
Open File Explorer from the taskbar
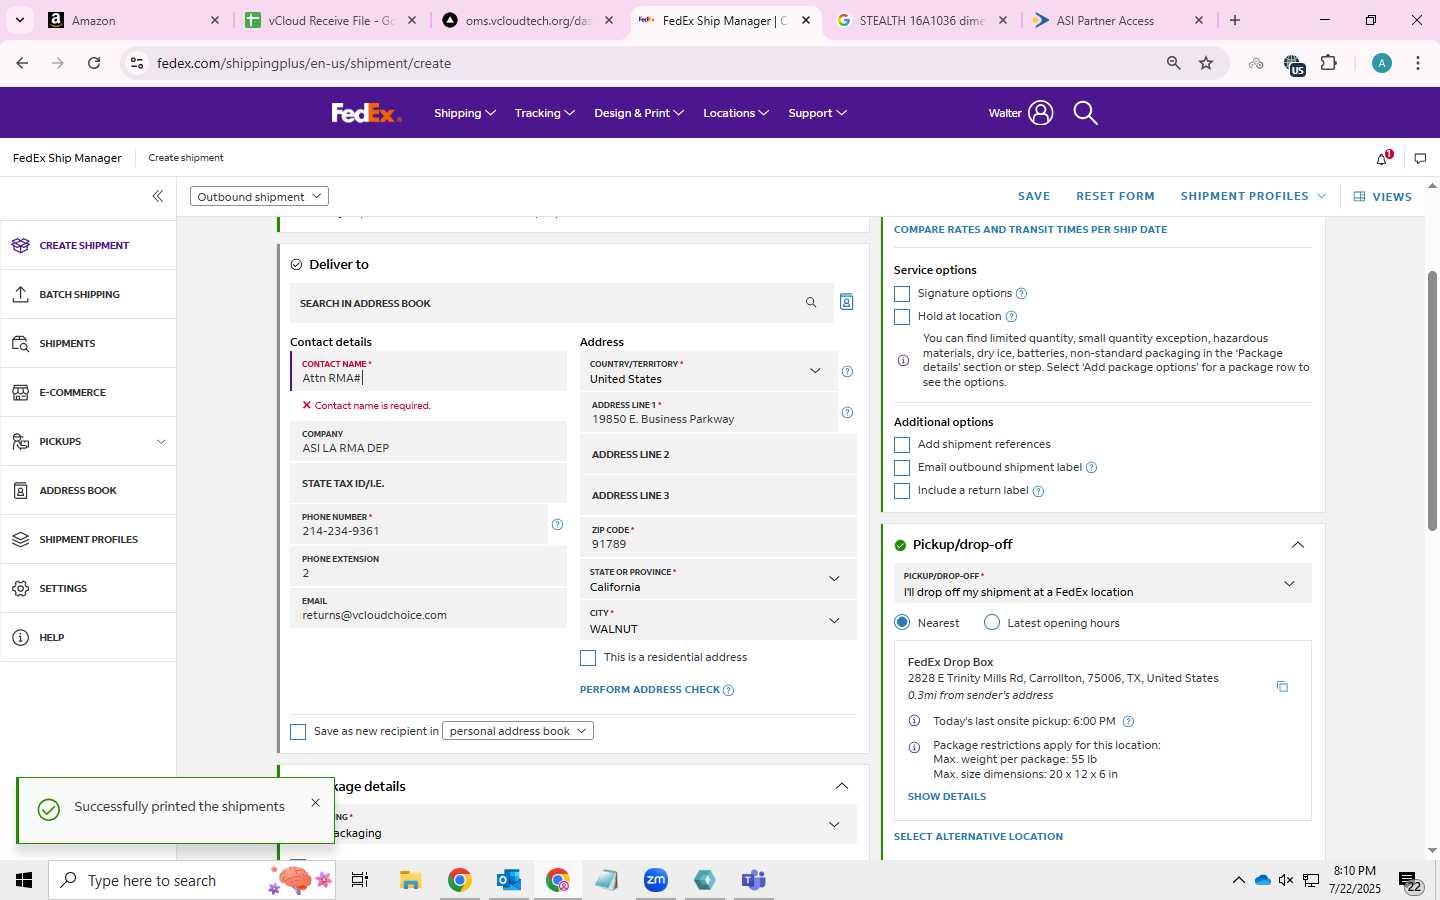pos(411,880)
